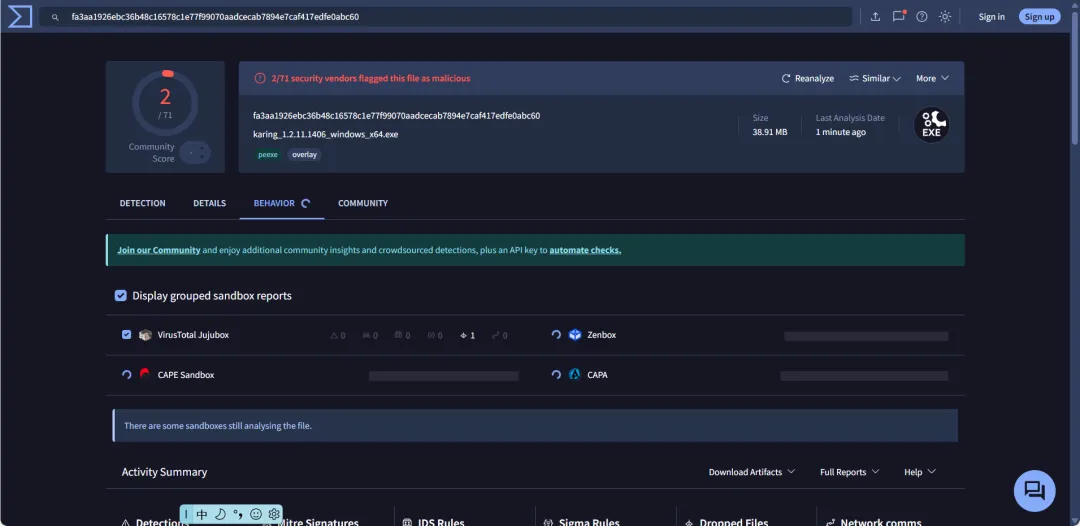The image size is (1080, 526).
Task: Click the peexe tag
Action: pos(268,155)
